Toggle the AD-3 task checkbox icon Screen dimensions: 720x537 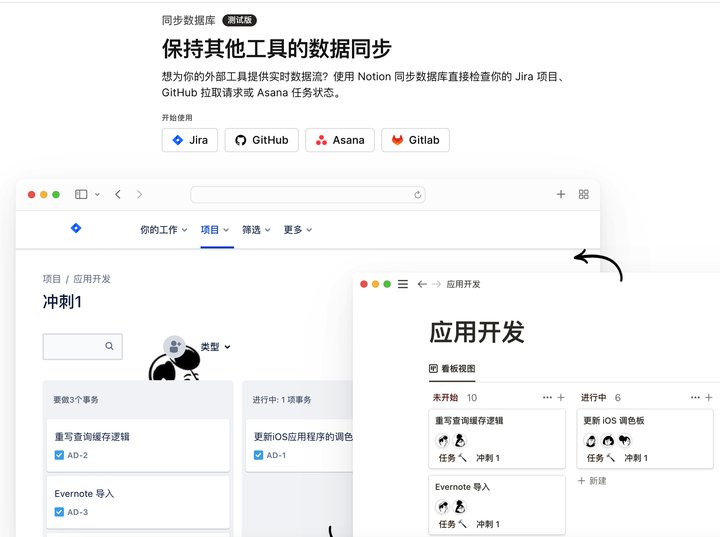pyautogui.click(x=59, y=511)
